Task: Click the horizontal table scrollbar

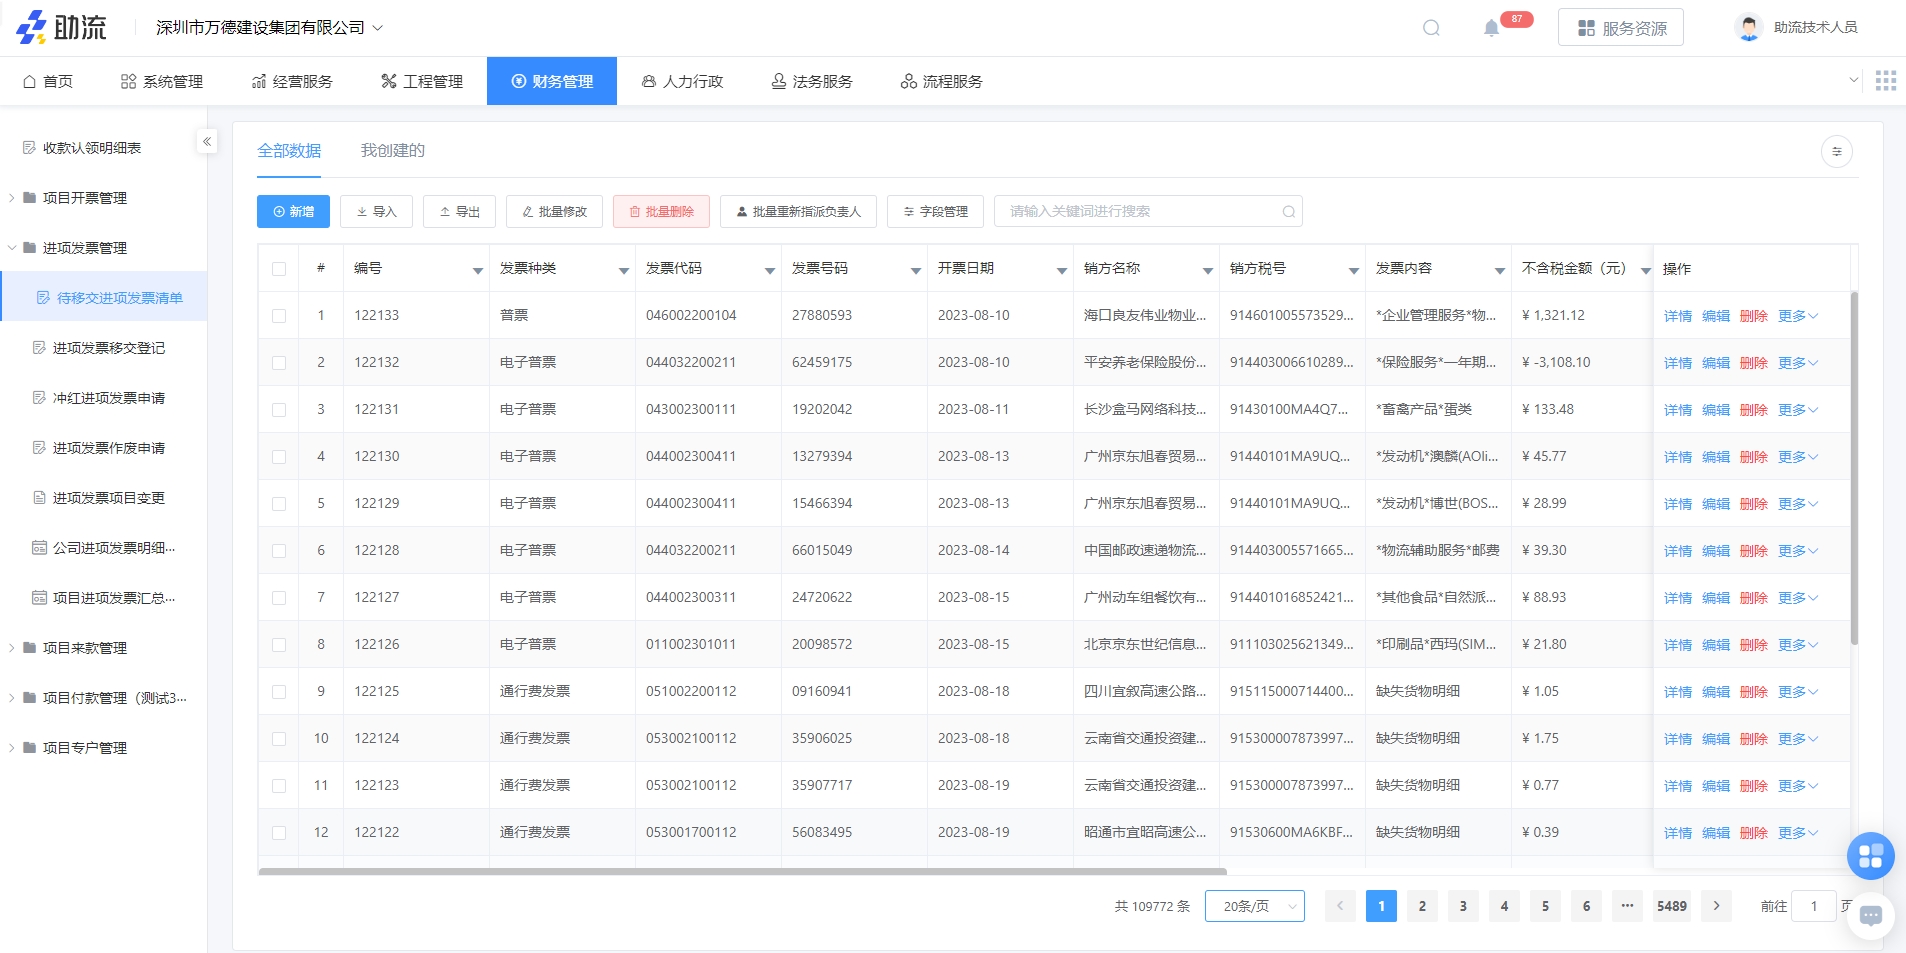Action: pyautogui.click(x=742, y=872)
